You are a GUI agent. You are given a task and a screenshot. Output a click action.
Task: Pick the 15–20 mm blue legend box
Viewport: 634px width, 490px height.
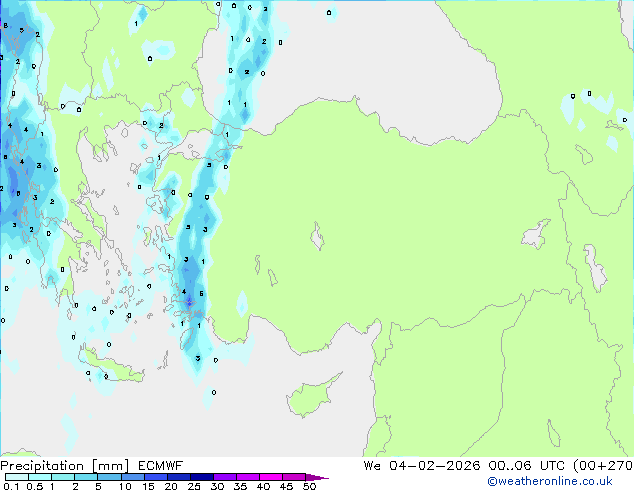[155, 477]
